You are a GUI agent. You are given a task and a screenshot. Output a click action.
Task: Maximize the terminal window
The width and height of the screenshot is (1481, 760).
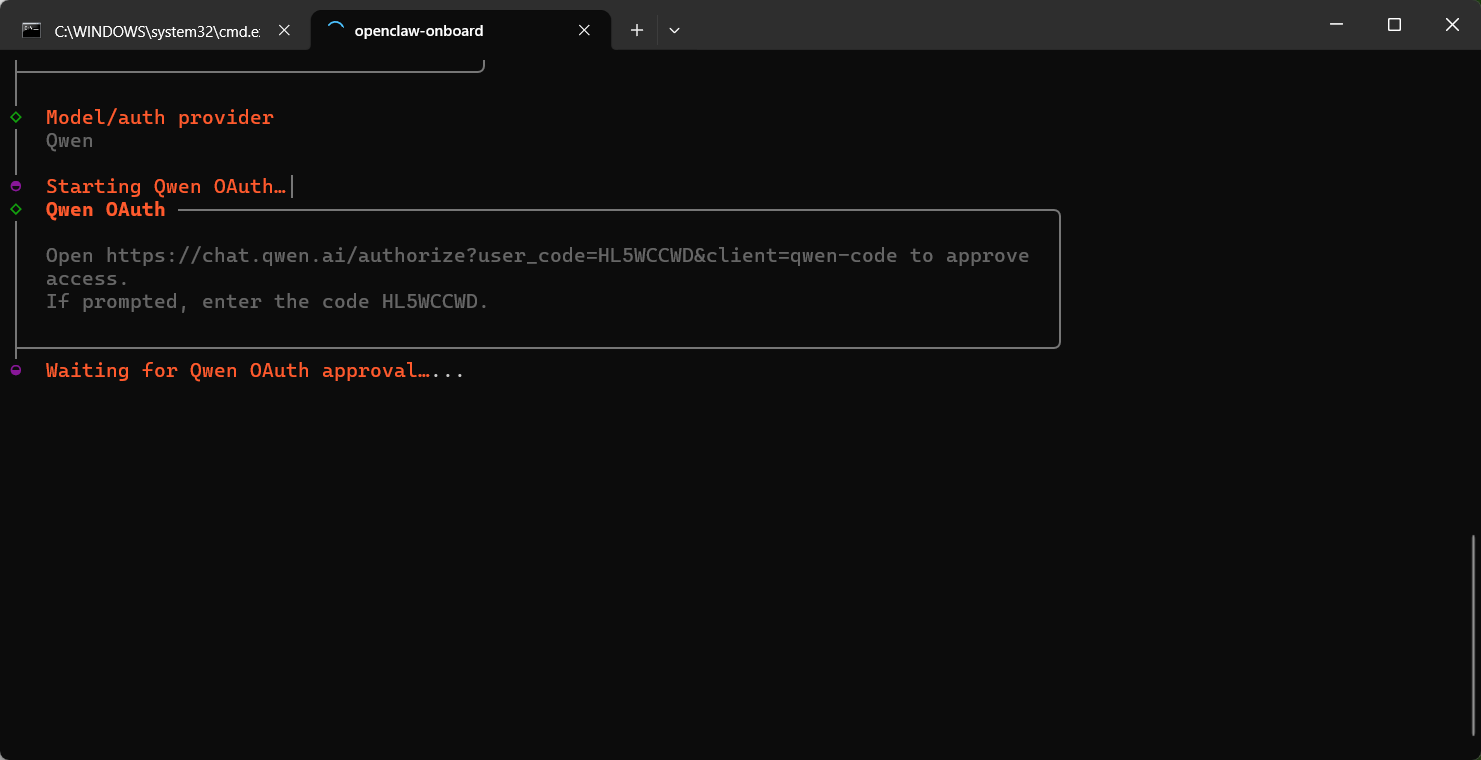pyautogui.click(x=1394, y=25)
